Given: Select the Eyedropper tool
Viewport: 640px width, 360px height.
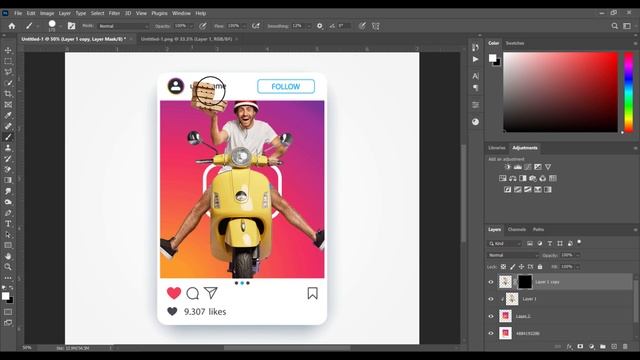Looking at the screenshot, I should (8, 116).
